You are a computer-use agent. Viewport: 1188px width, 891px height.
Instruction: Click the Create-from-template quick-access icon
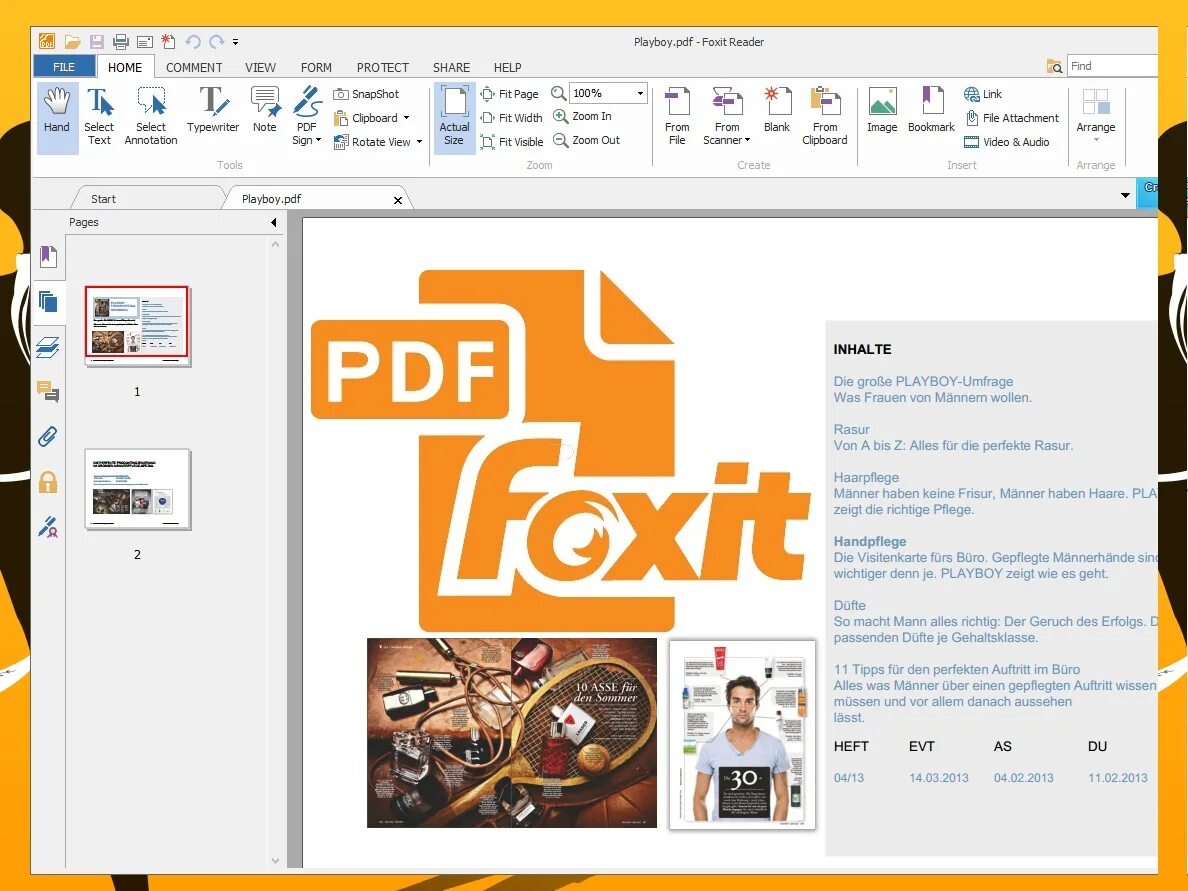[168, 42]
